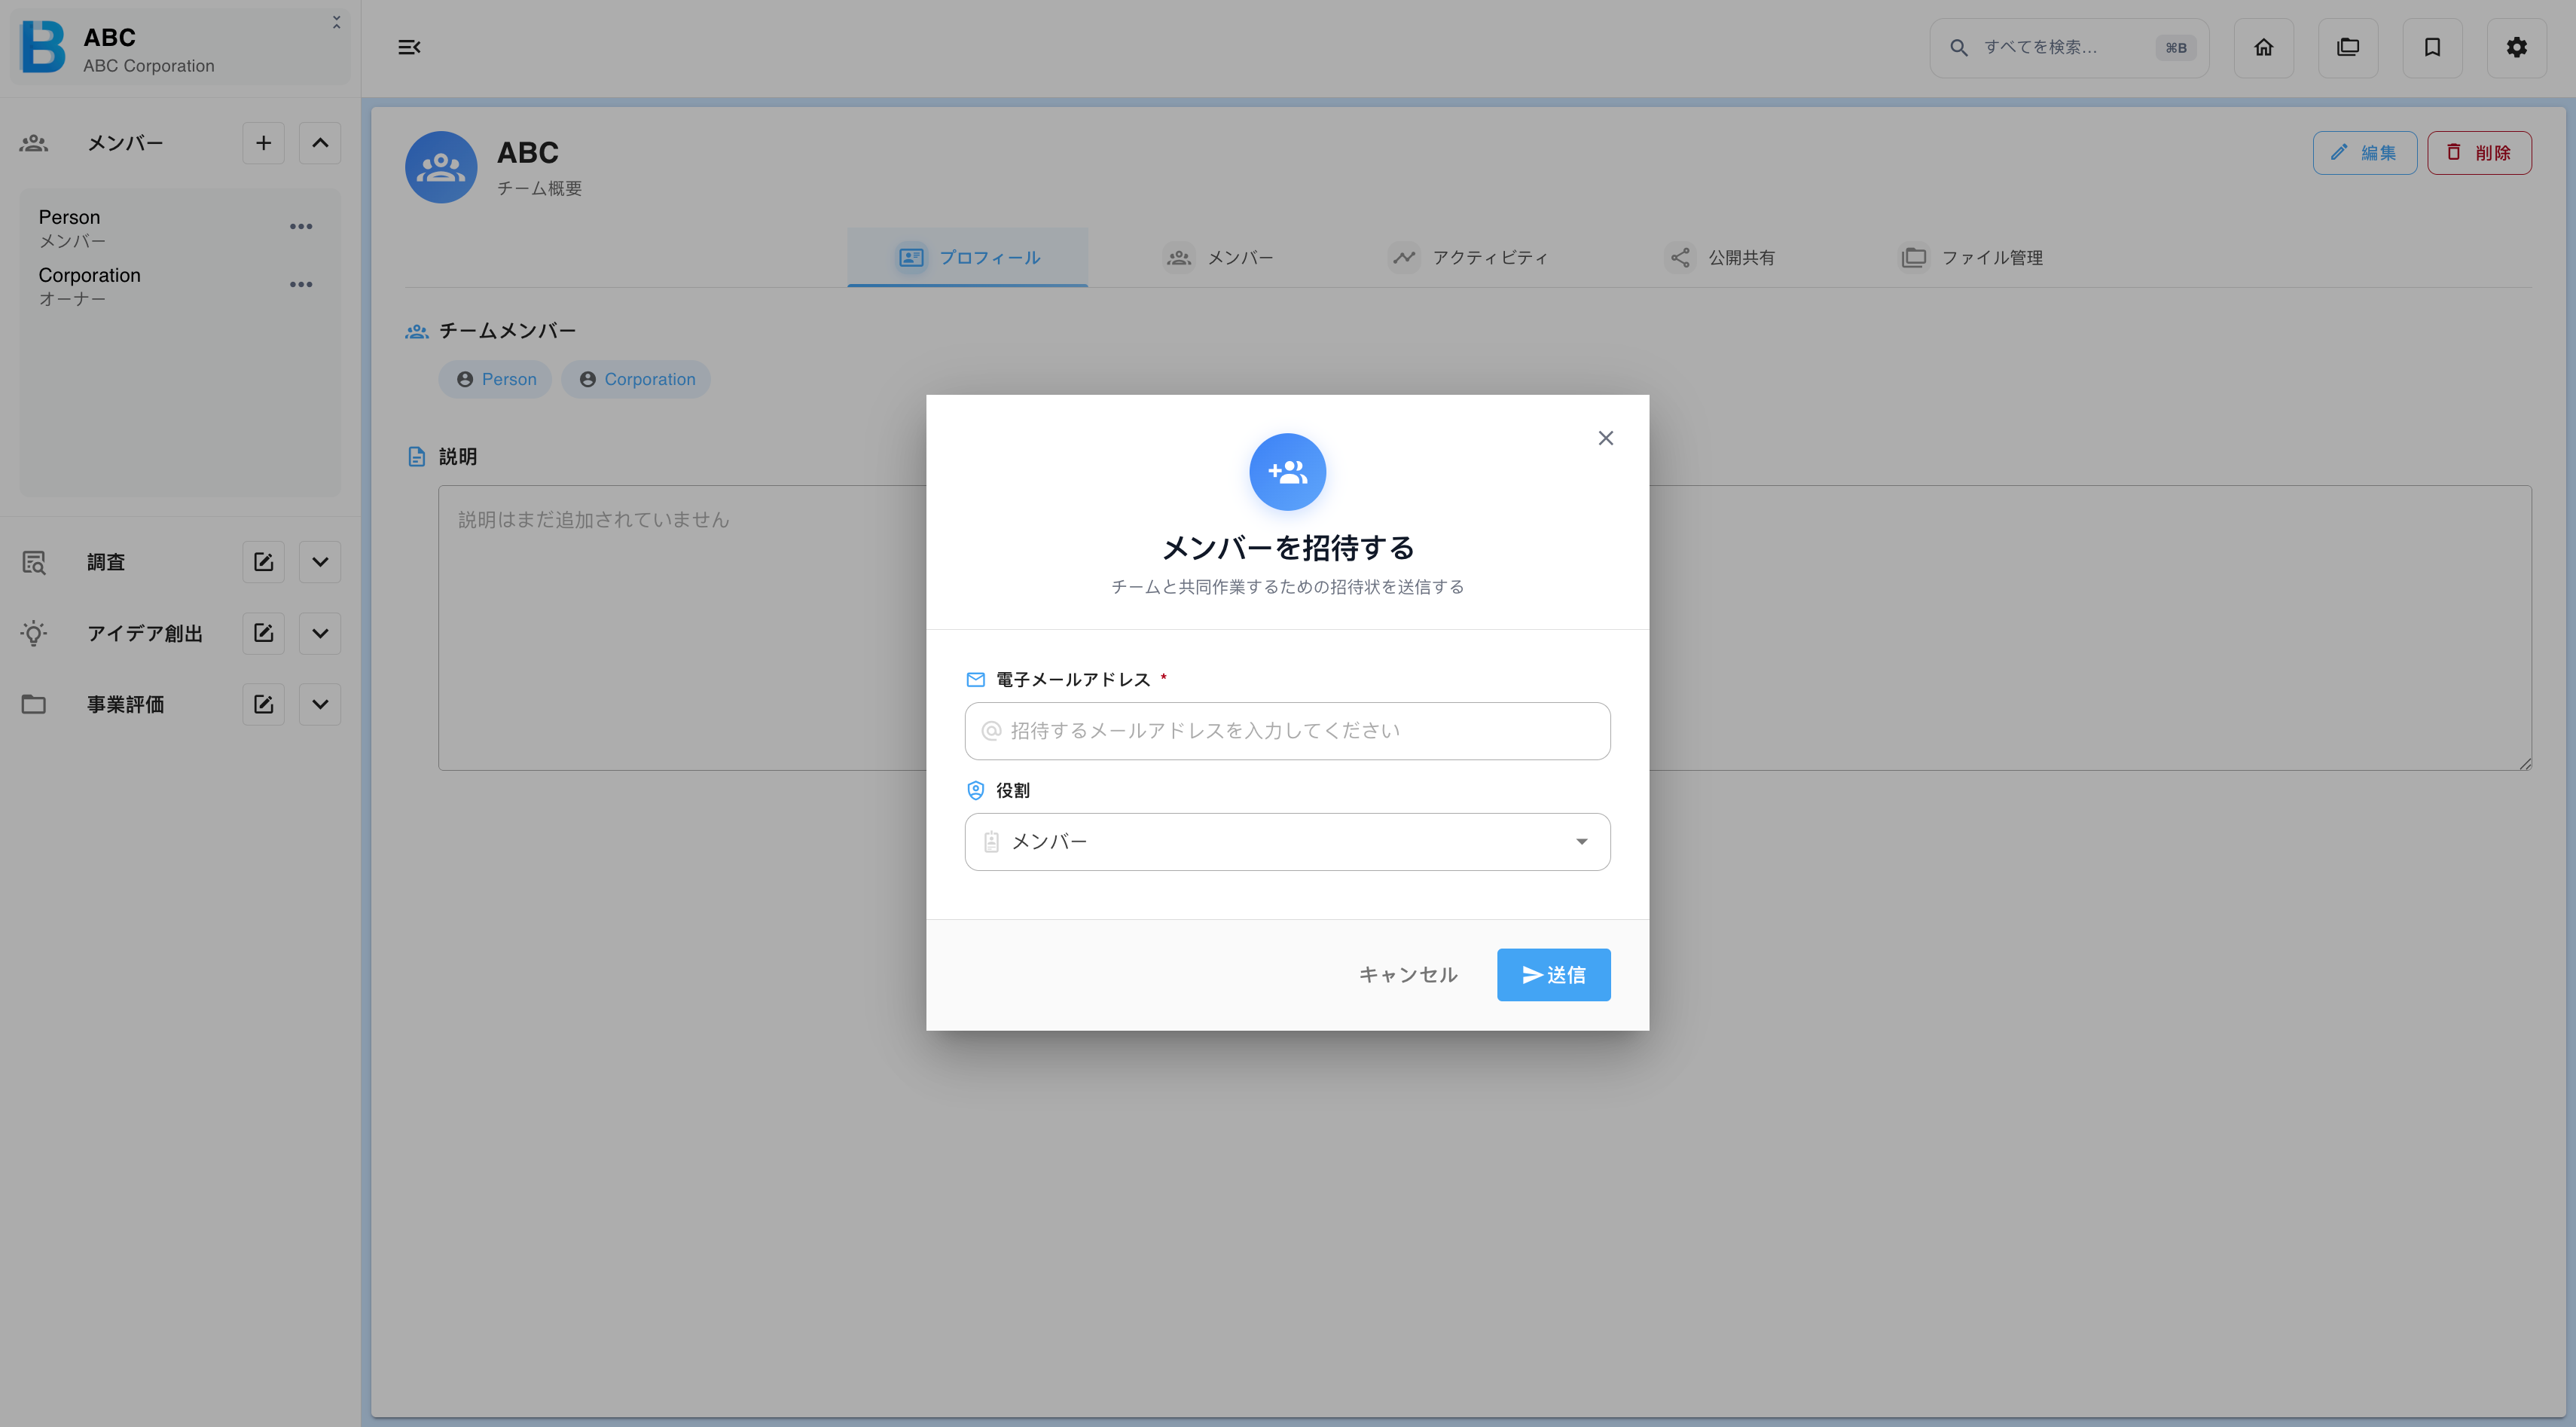Click the add-member icon in dialog header
2576x1427 pixels.
[x=1287, y=472]
